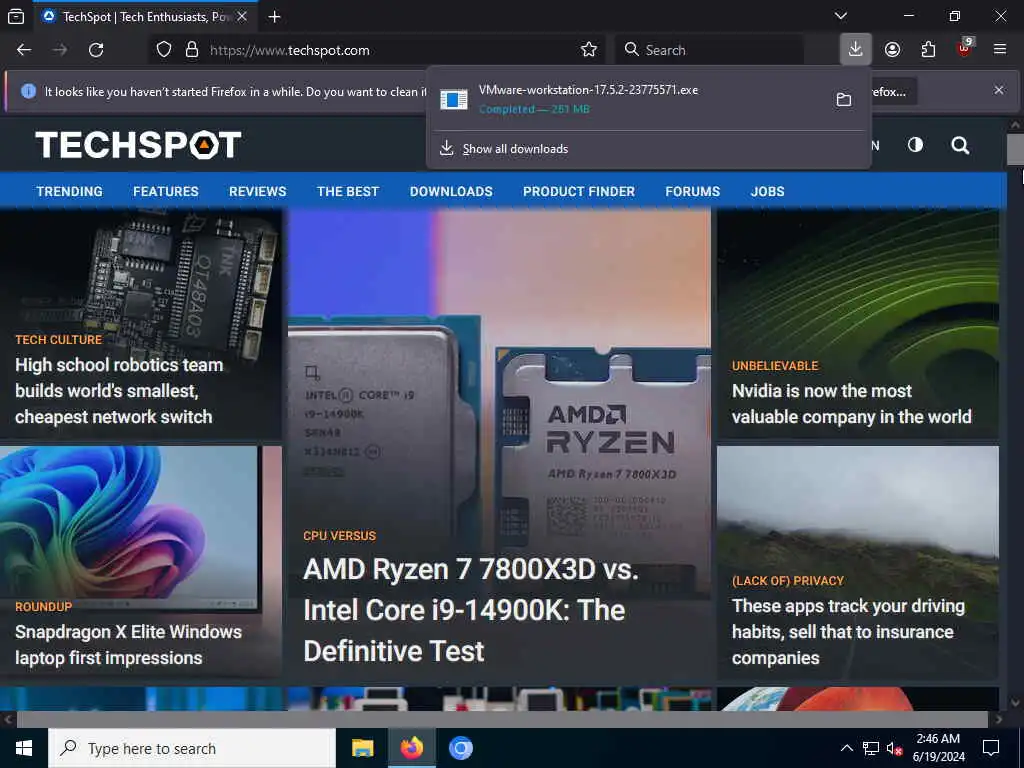Open Firefox account menu
This screenshot has width=1024, height=768.
[893, 50]
